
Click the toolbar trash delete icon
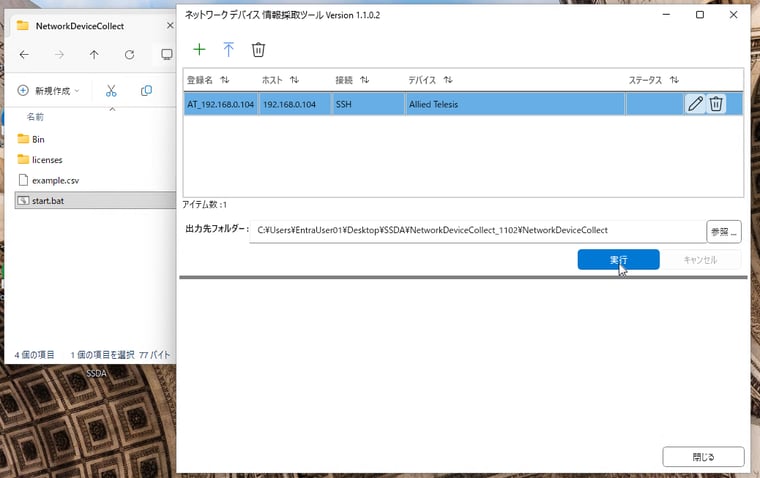click(258, 49)
